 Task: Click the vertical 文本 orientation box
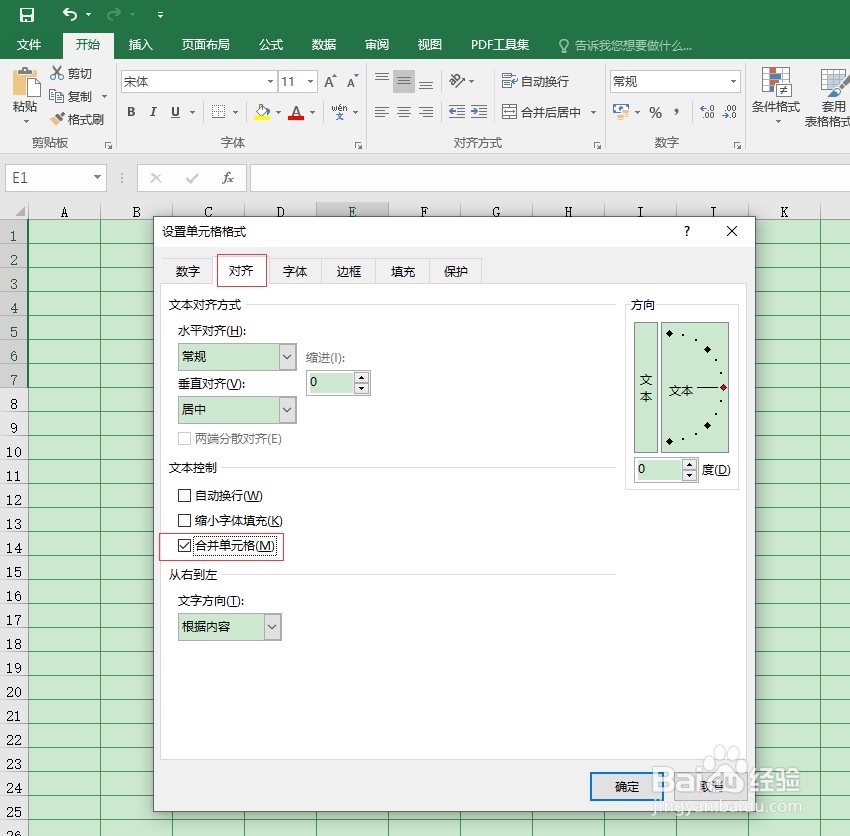(x=646, y=388)
